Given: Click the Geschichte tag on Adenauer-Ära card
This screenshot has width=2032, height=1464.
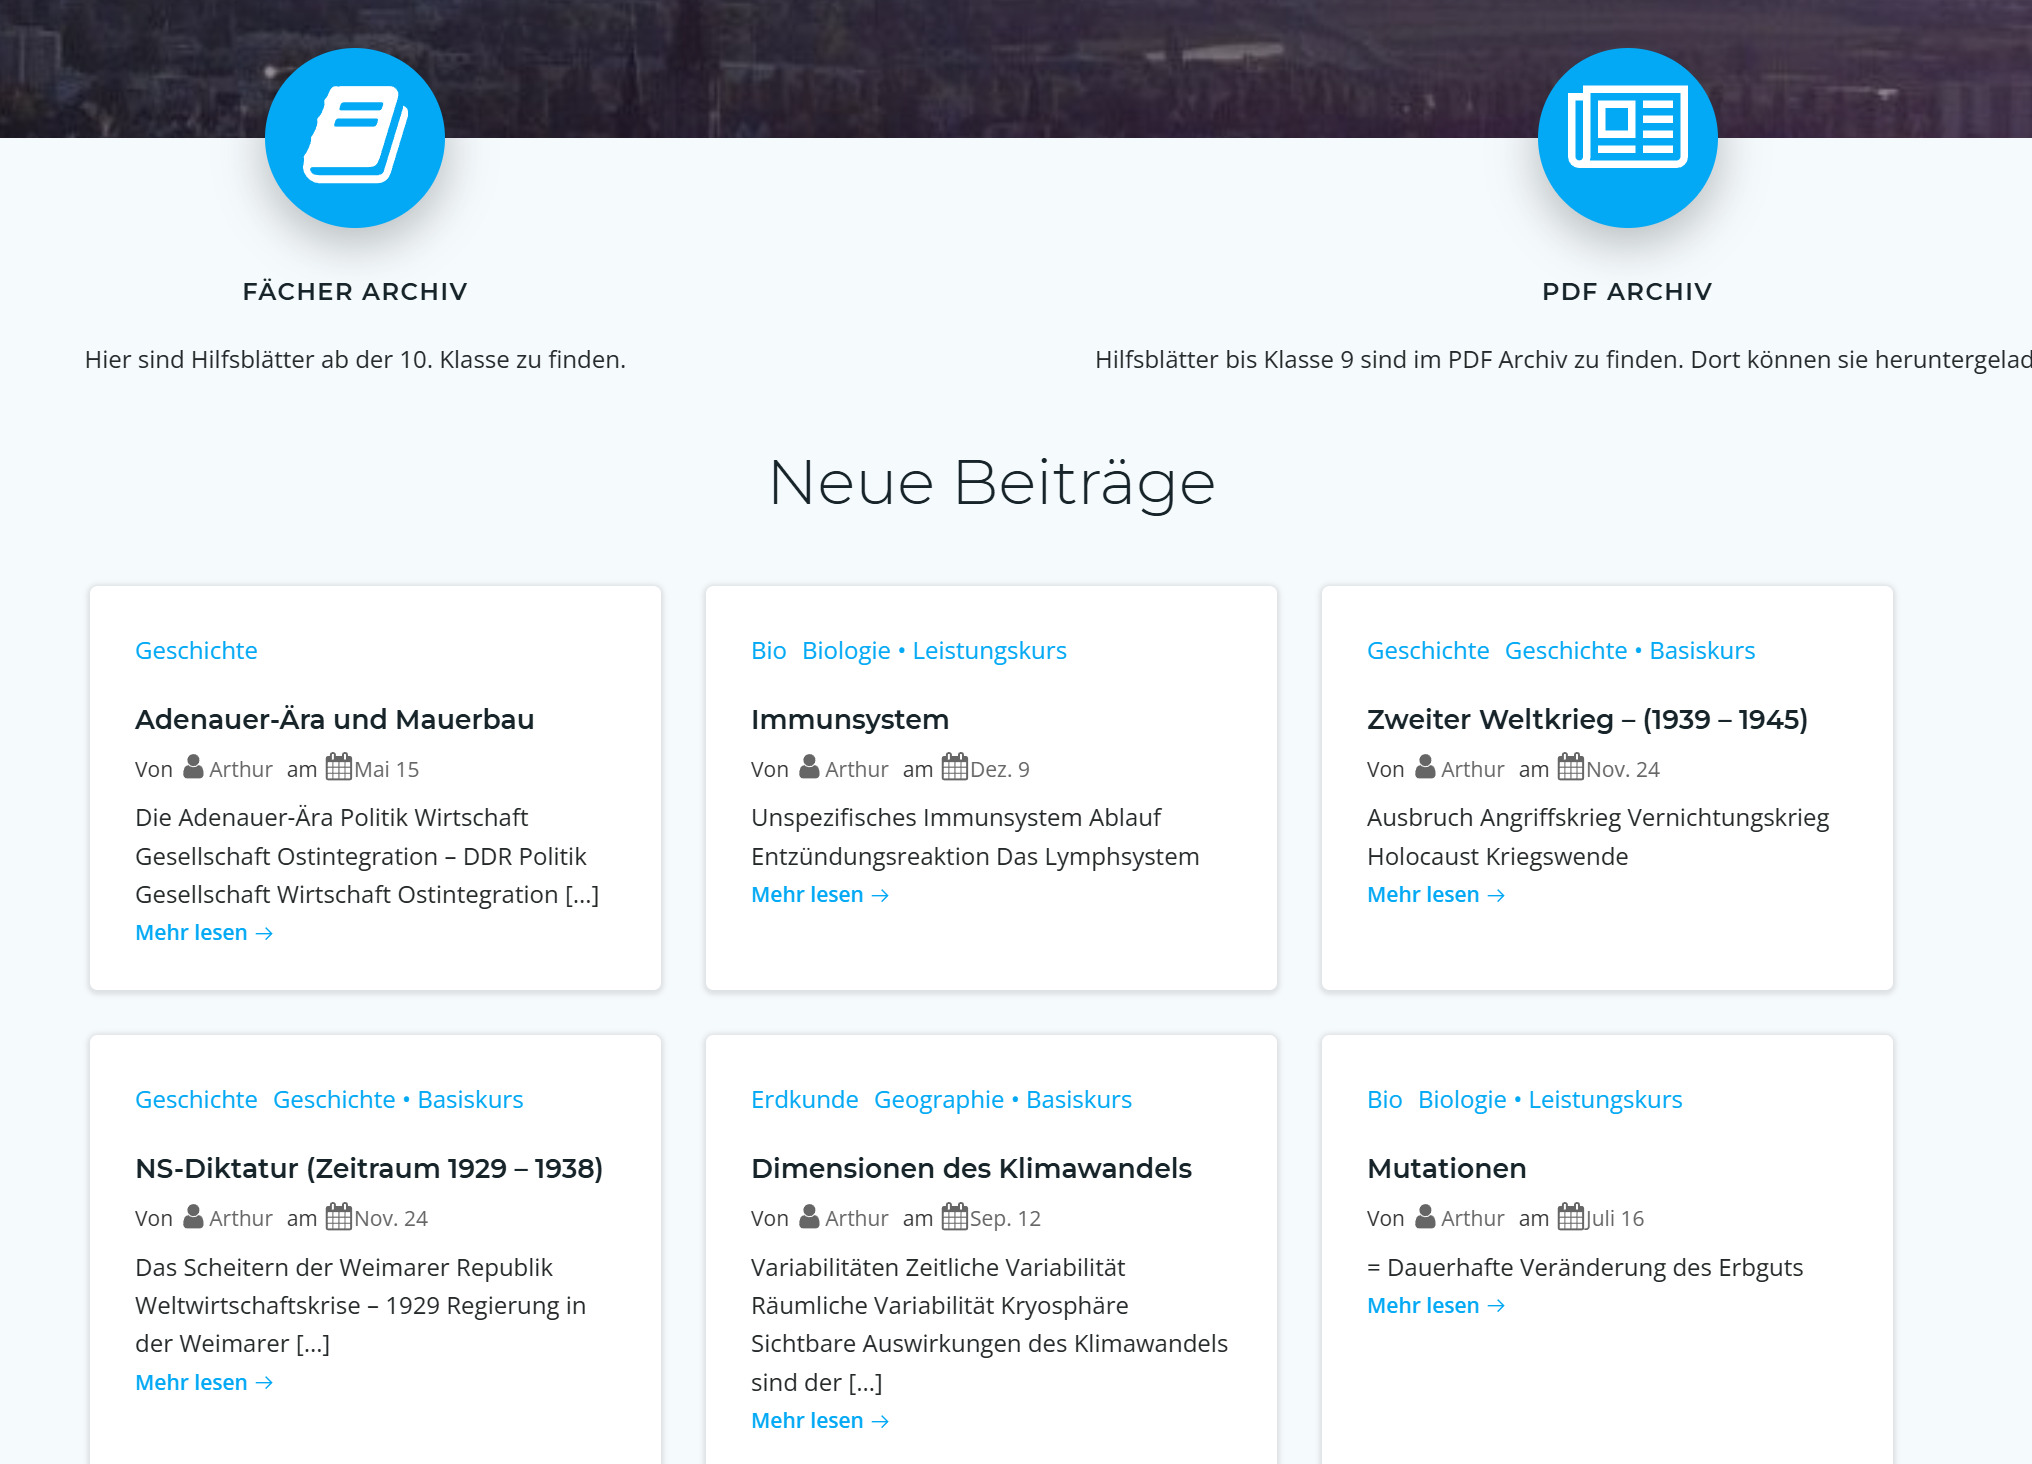Looking at the screenshot, I should tap(196, 650).
